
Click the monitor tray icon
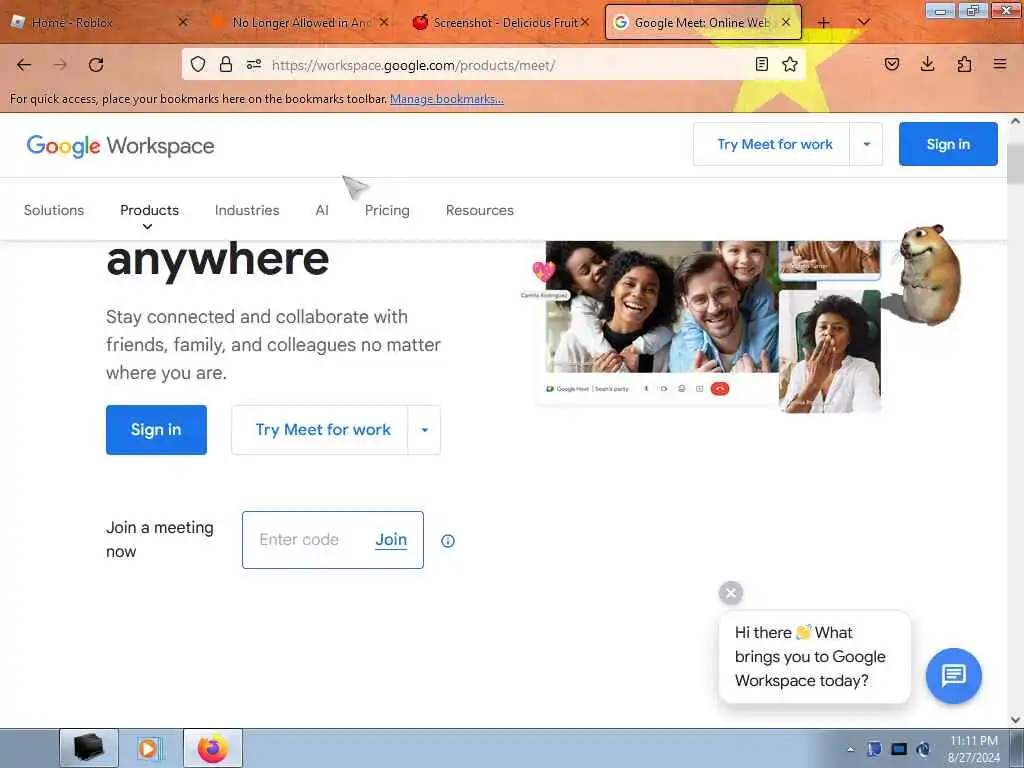tap(899, 749)
